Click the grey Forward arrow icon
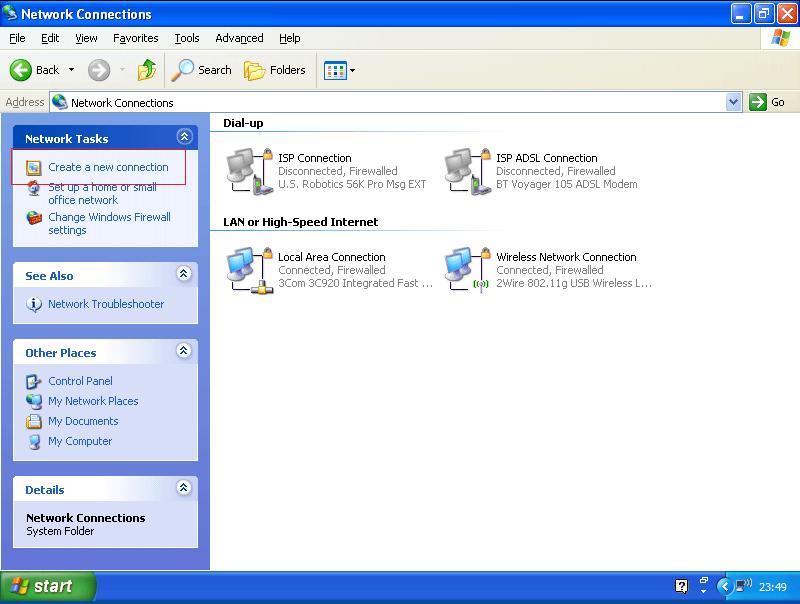The image size is (800, 604). pos(99,70)
